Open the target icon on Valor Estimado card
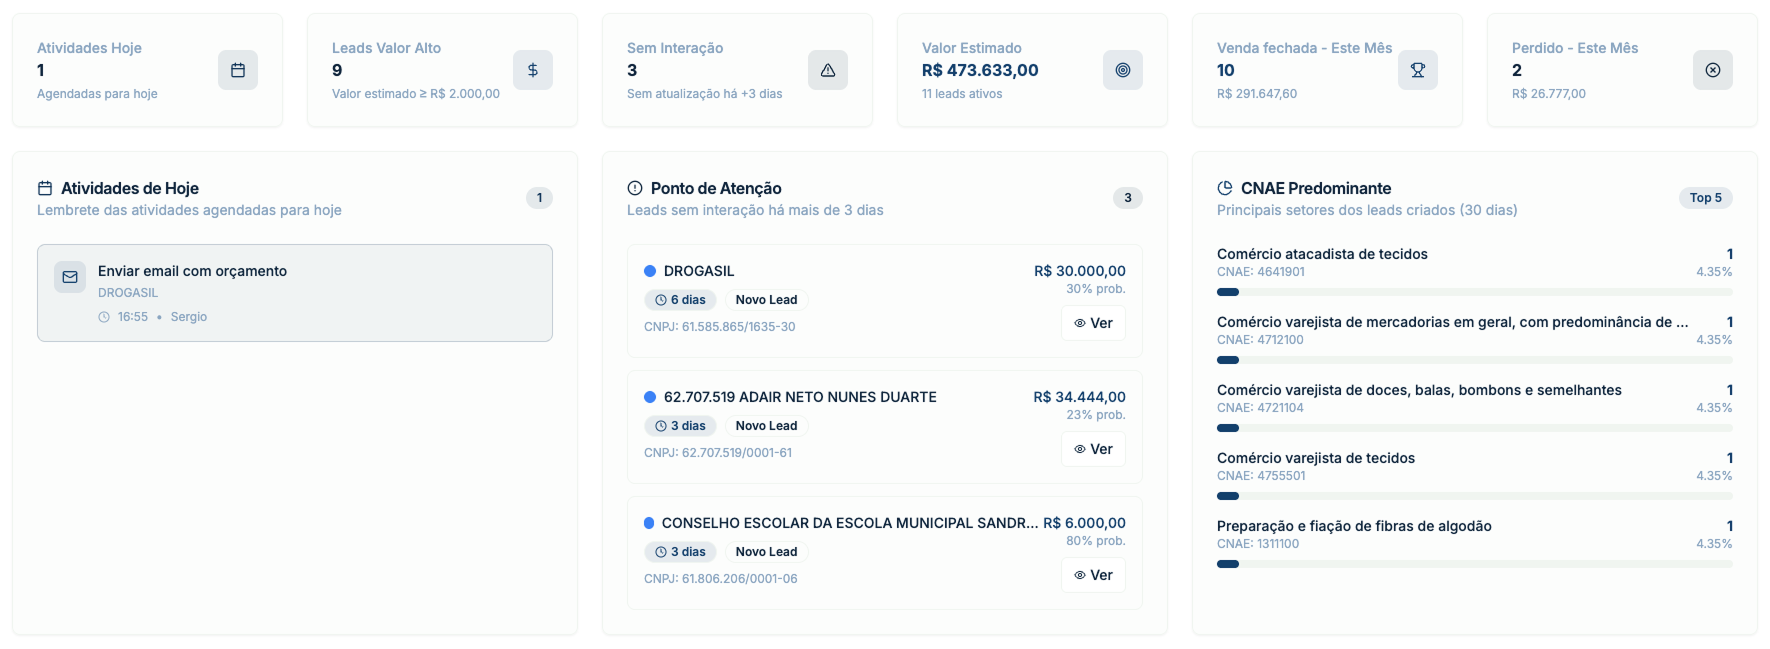Viewport: 1770px width, 649px height. 1122,70
